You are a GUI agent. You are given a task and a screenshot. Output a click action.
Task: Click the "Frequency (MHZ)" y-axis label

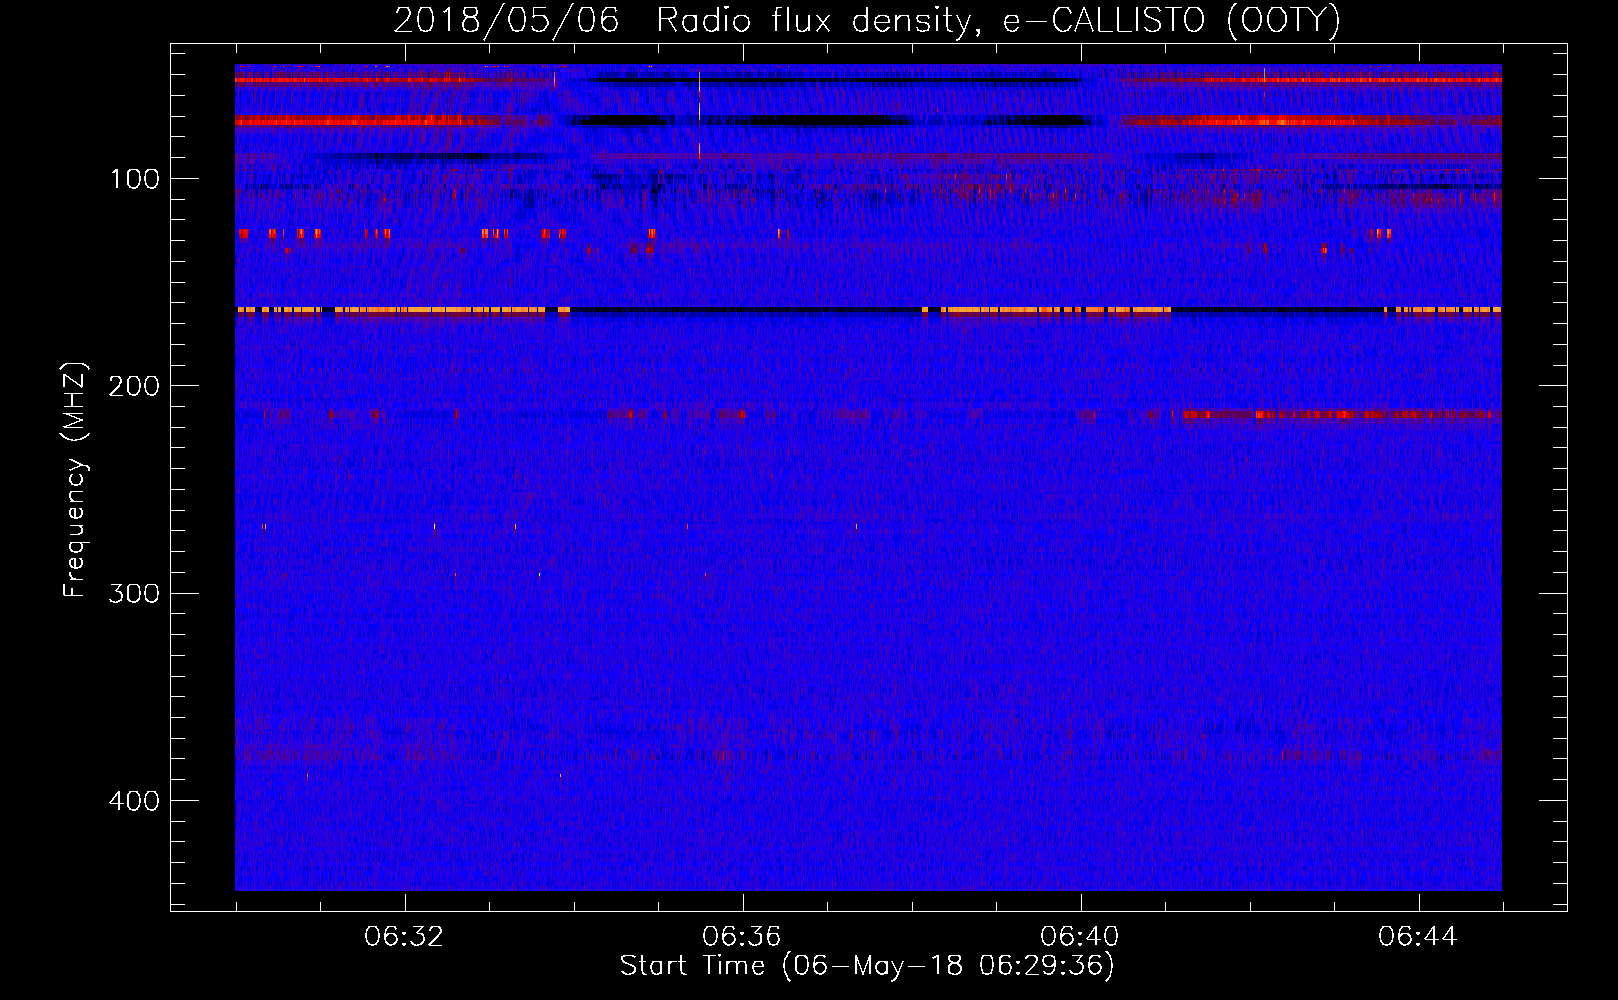(x=75, y=479)
